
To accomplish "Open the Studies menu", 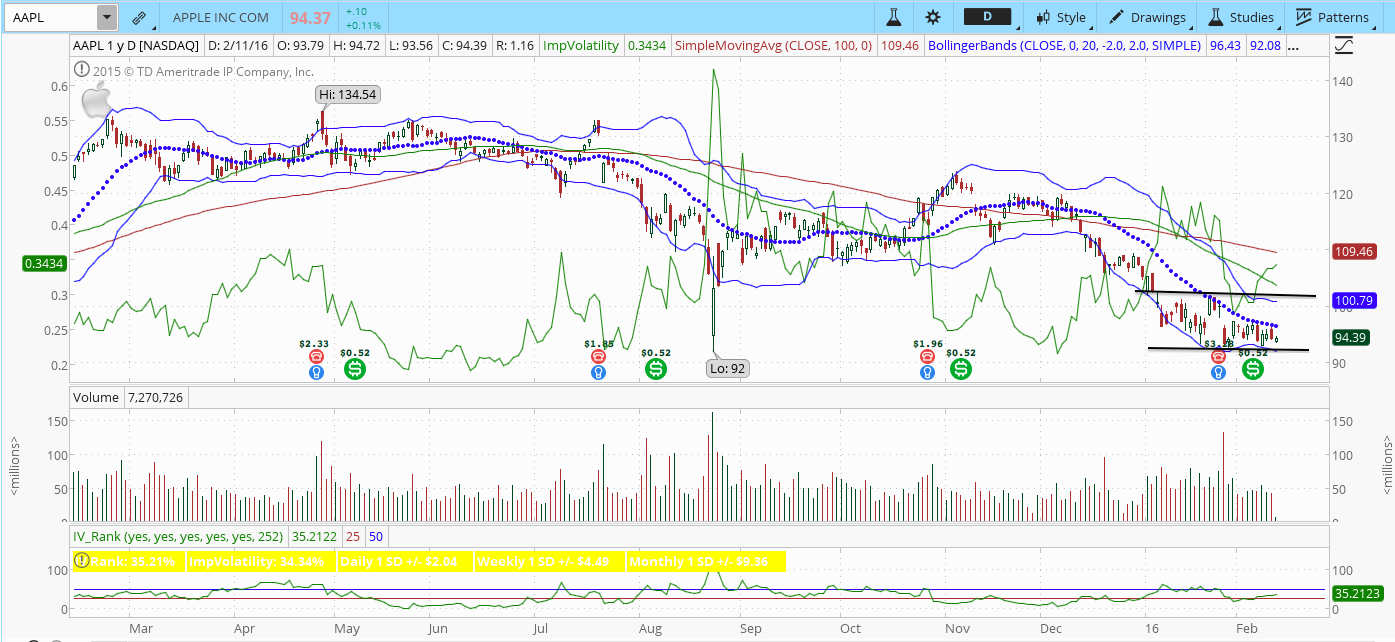I will [x=1241, y=17].
